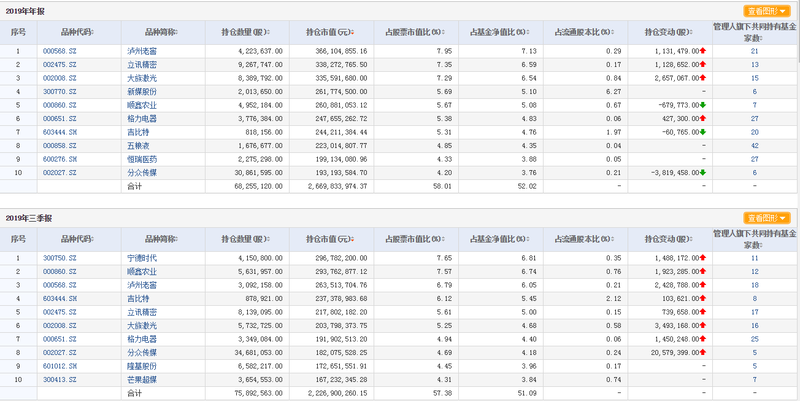Open 格力电器 name link in 2019年年报 table

click(x=142, y=119)
